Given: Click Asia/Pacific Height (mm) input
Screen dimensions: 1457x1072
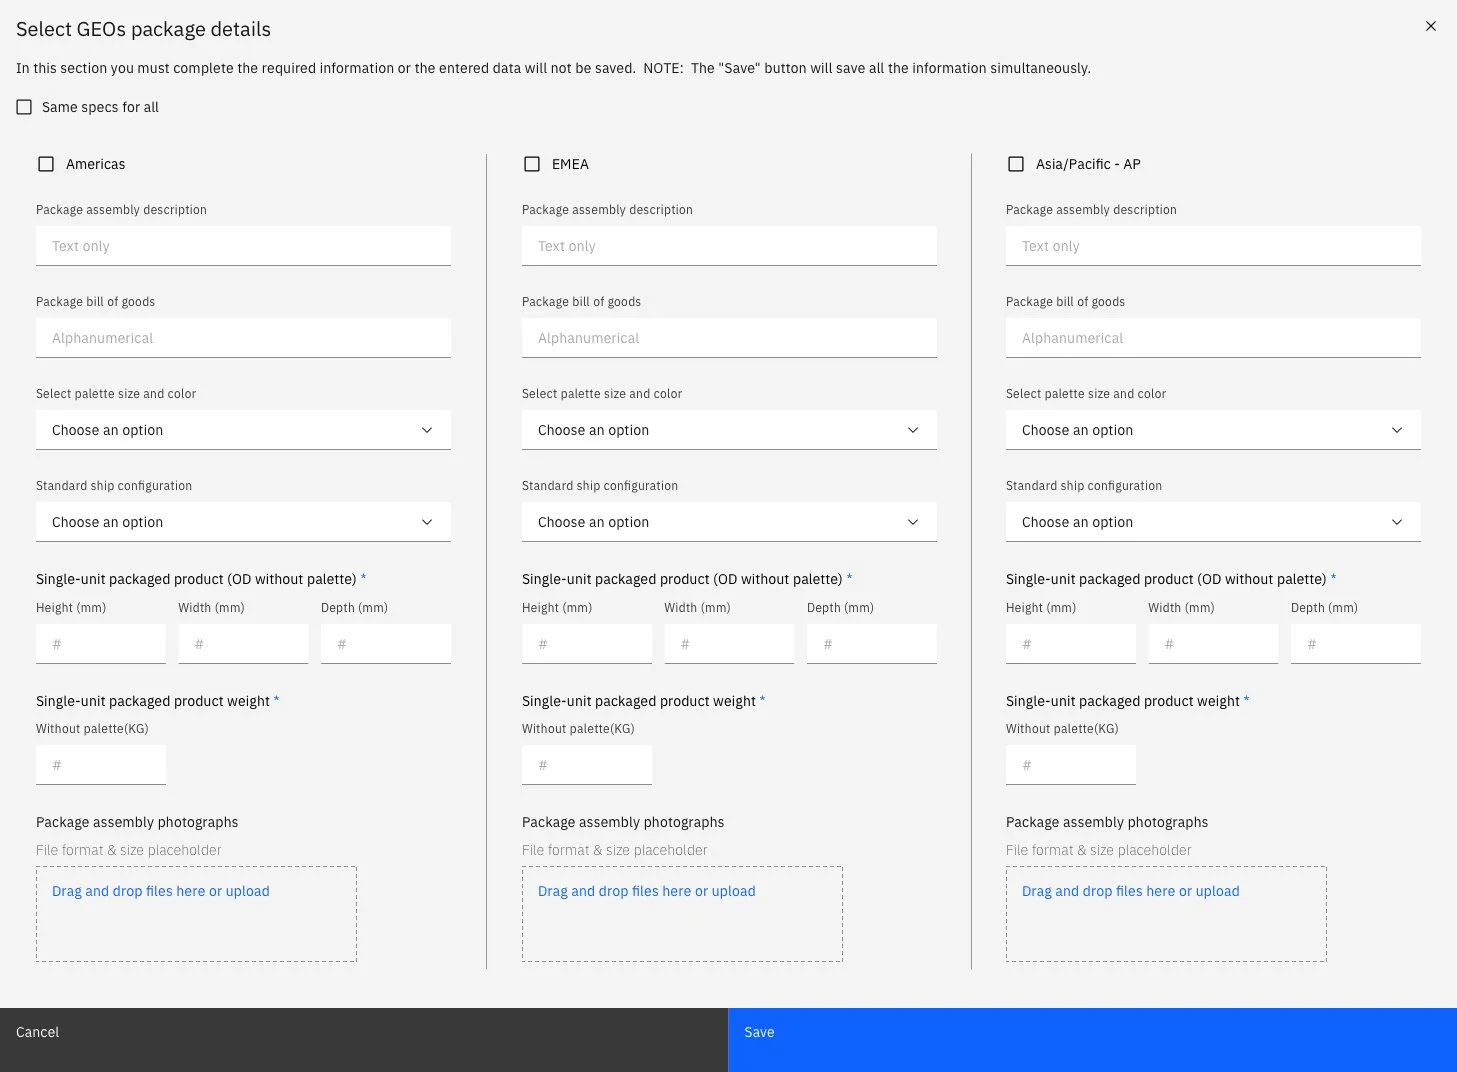Looking at the screenshot, I should (1071, 644).
